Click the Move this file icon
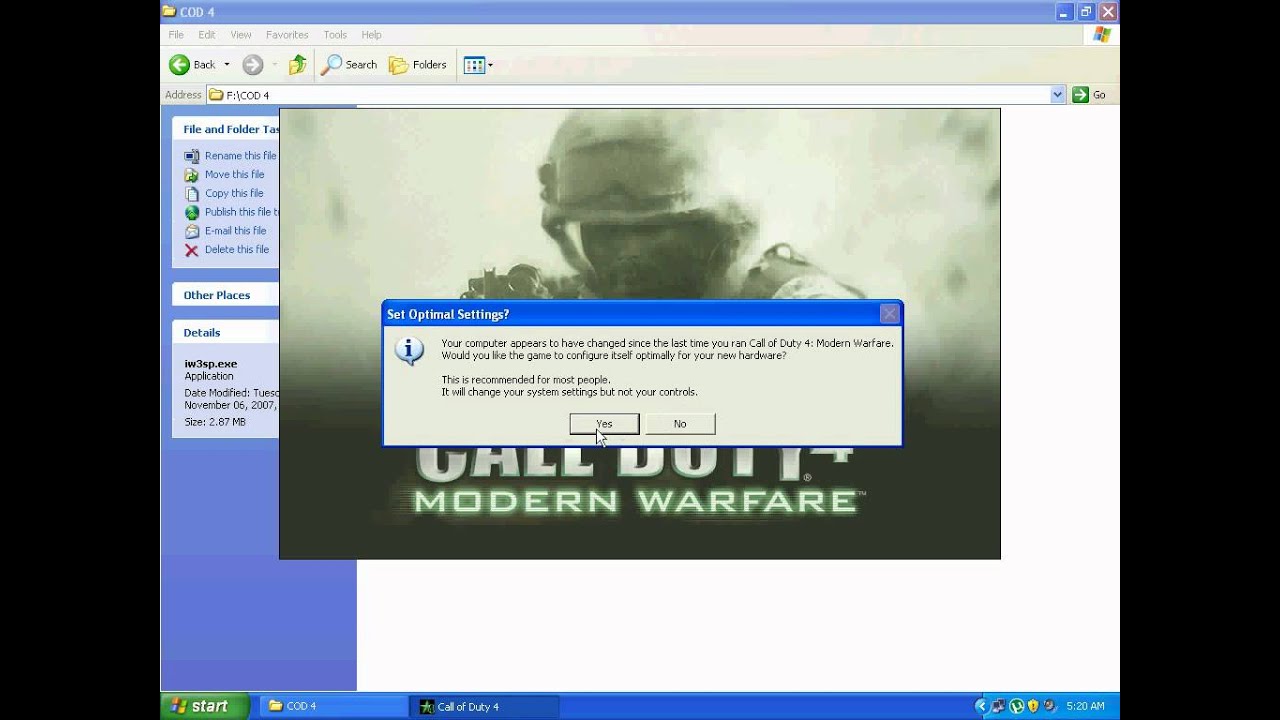Image resolution: width=1280 pixels, height=720 pixels. pyautogui.click(x=192, y=175)
